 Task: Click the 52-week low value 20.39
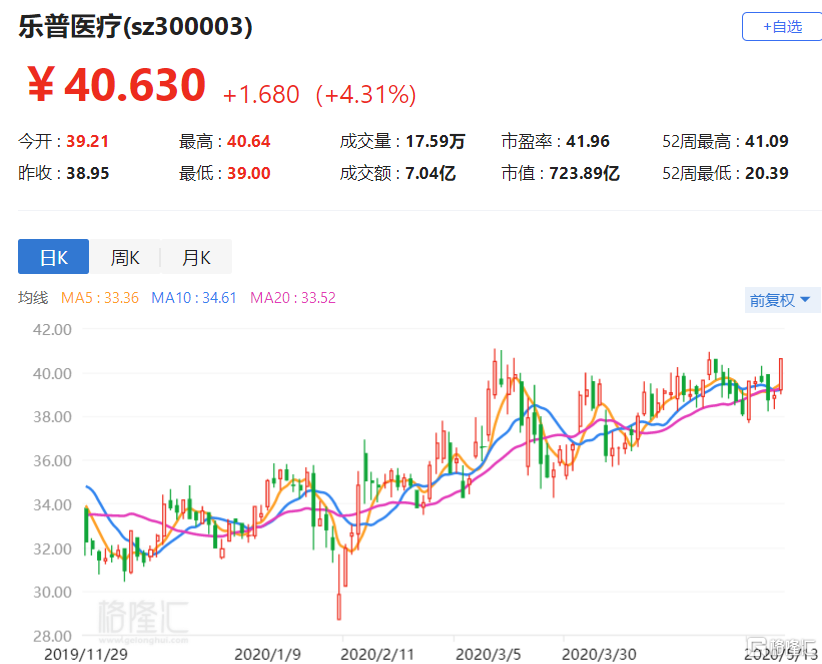click(x=766, y=173)
